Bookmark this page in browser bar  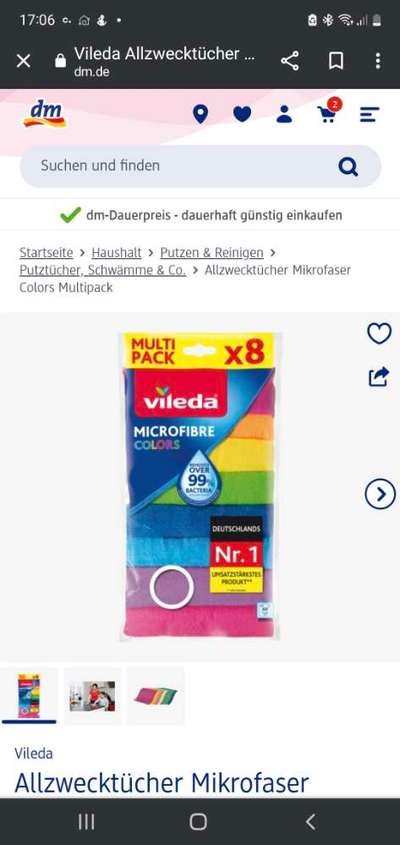click(x=336, y=61)
